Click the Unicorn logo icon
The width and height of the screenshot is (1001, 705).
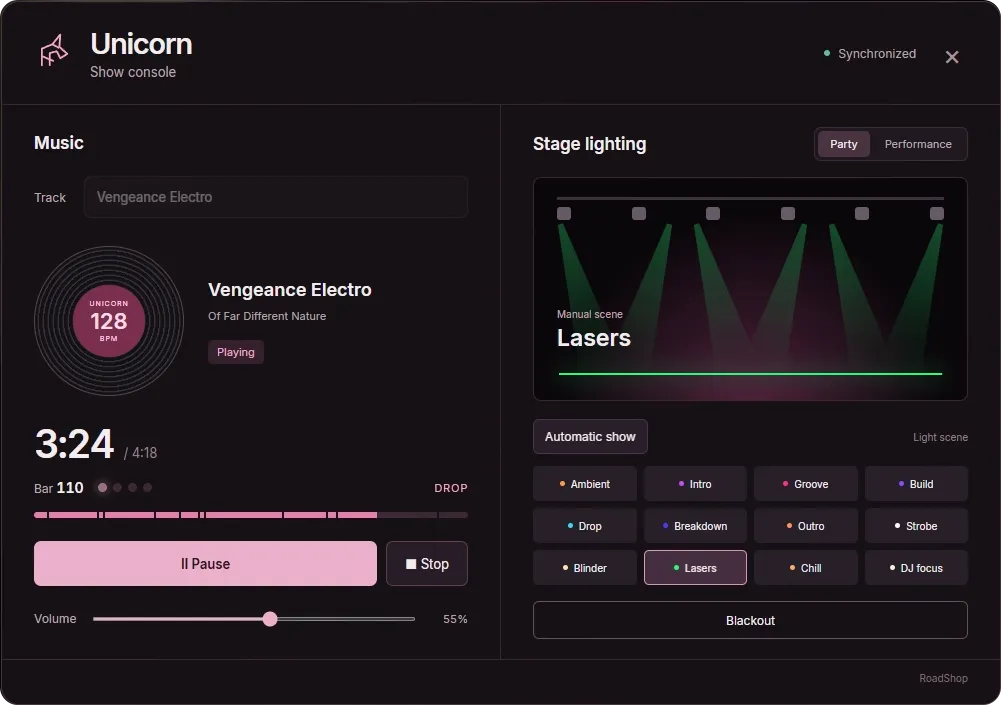[x=54, y=51]
